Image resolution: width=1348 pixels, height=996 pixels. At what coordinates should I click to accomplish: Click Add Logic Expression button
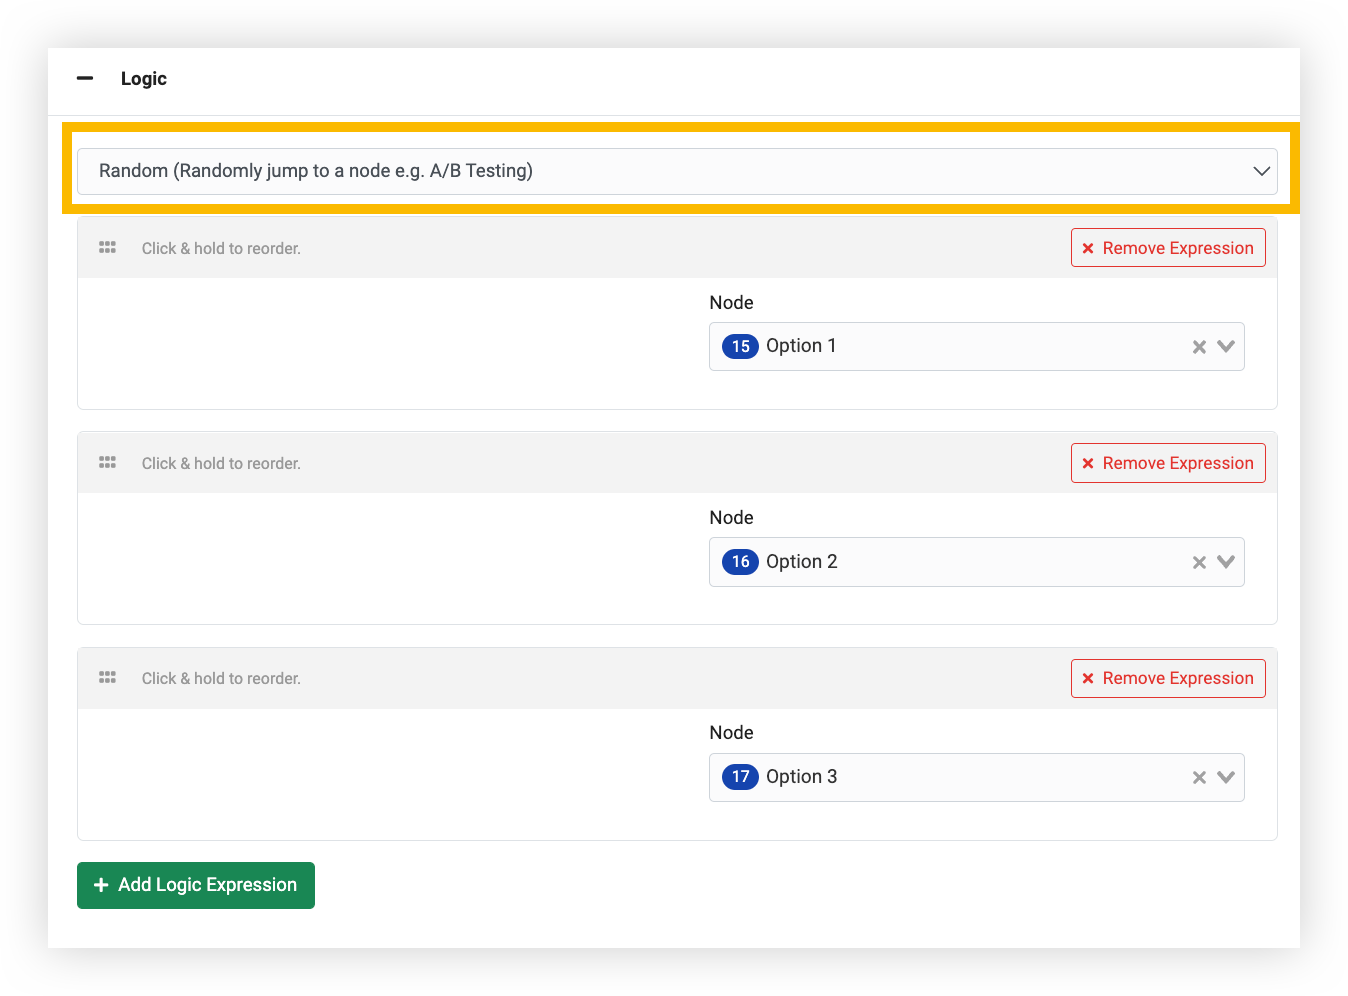[x=196, y=885]
